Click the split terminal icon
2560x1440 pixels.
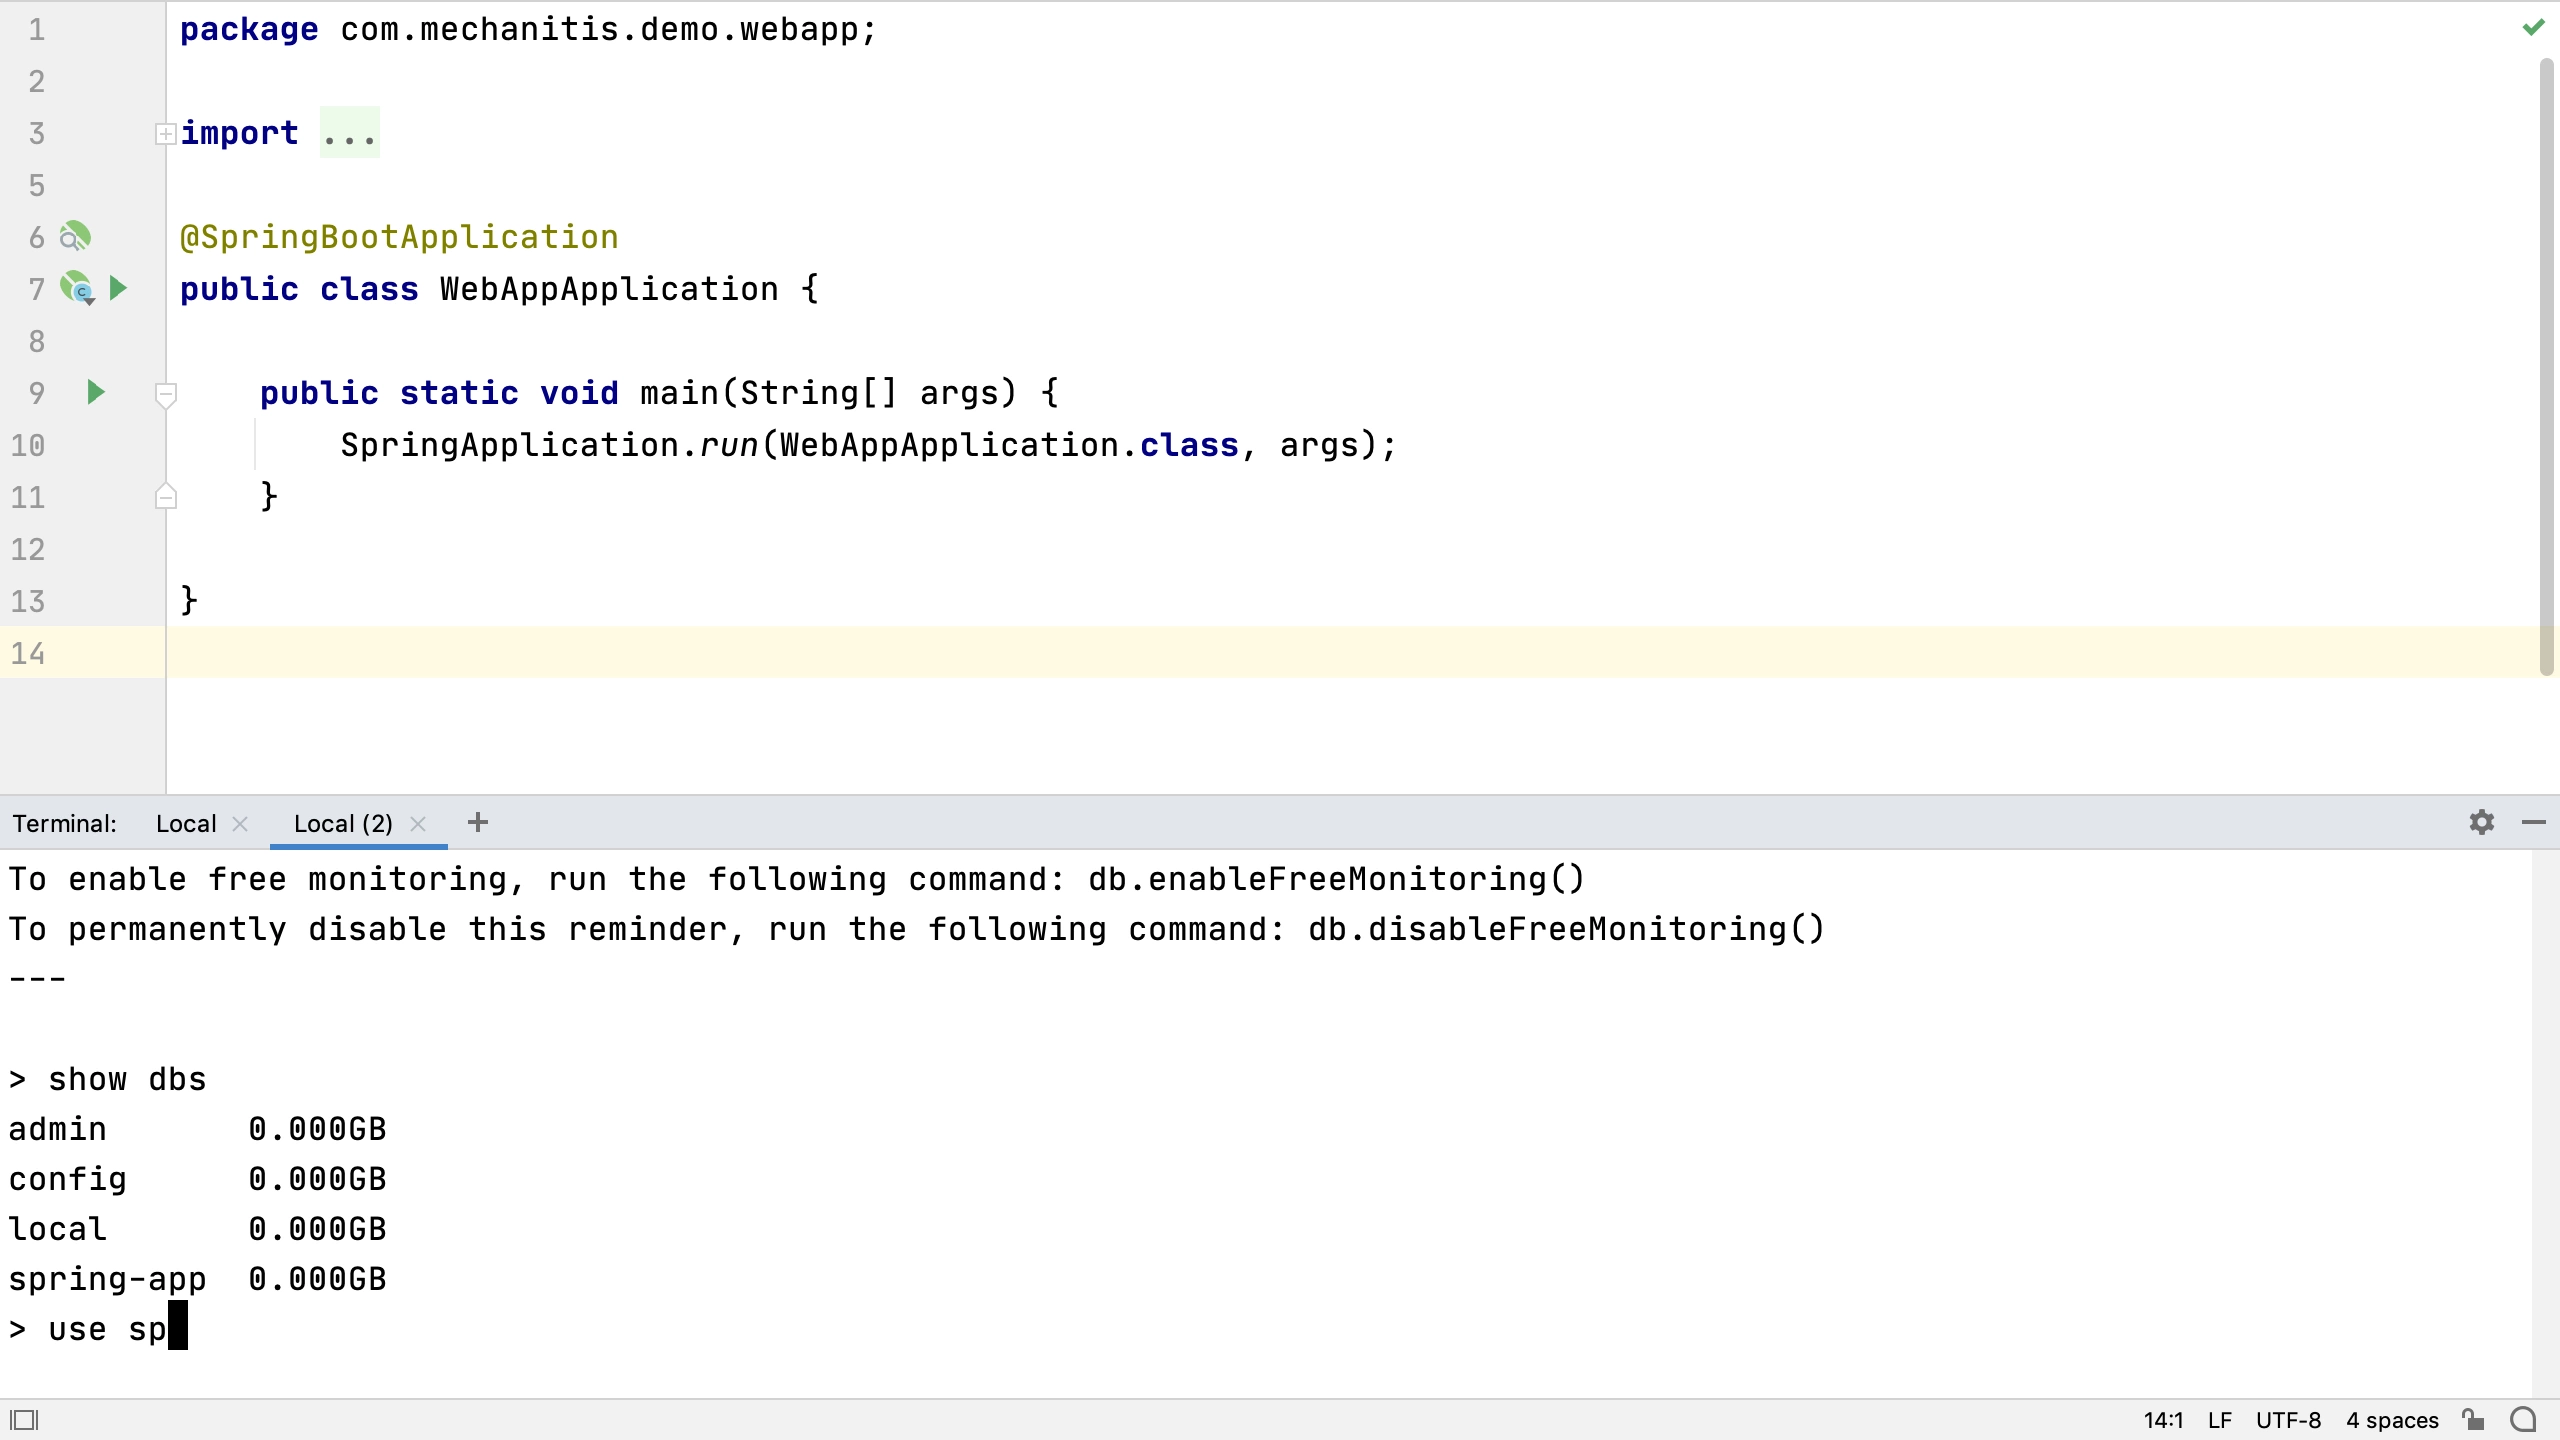(25, 1419)
